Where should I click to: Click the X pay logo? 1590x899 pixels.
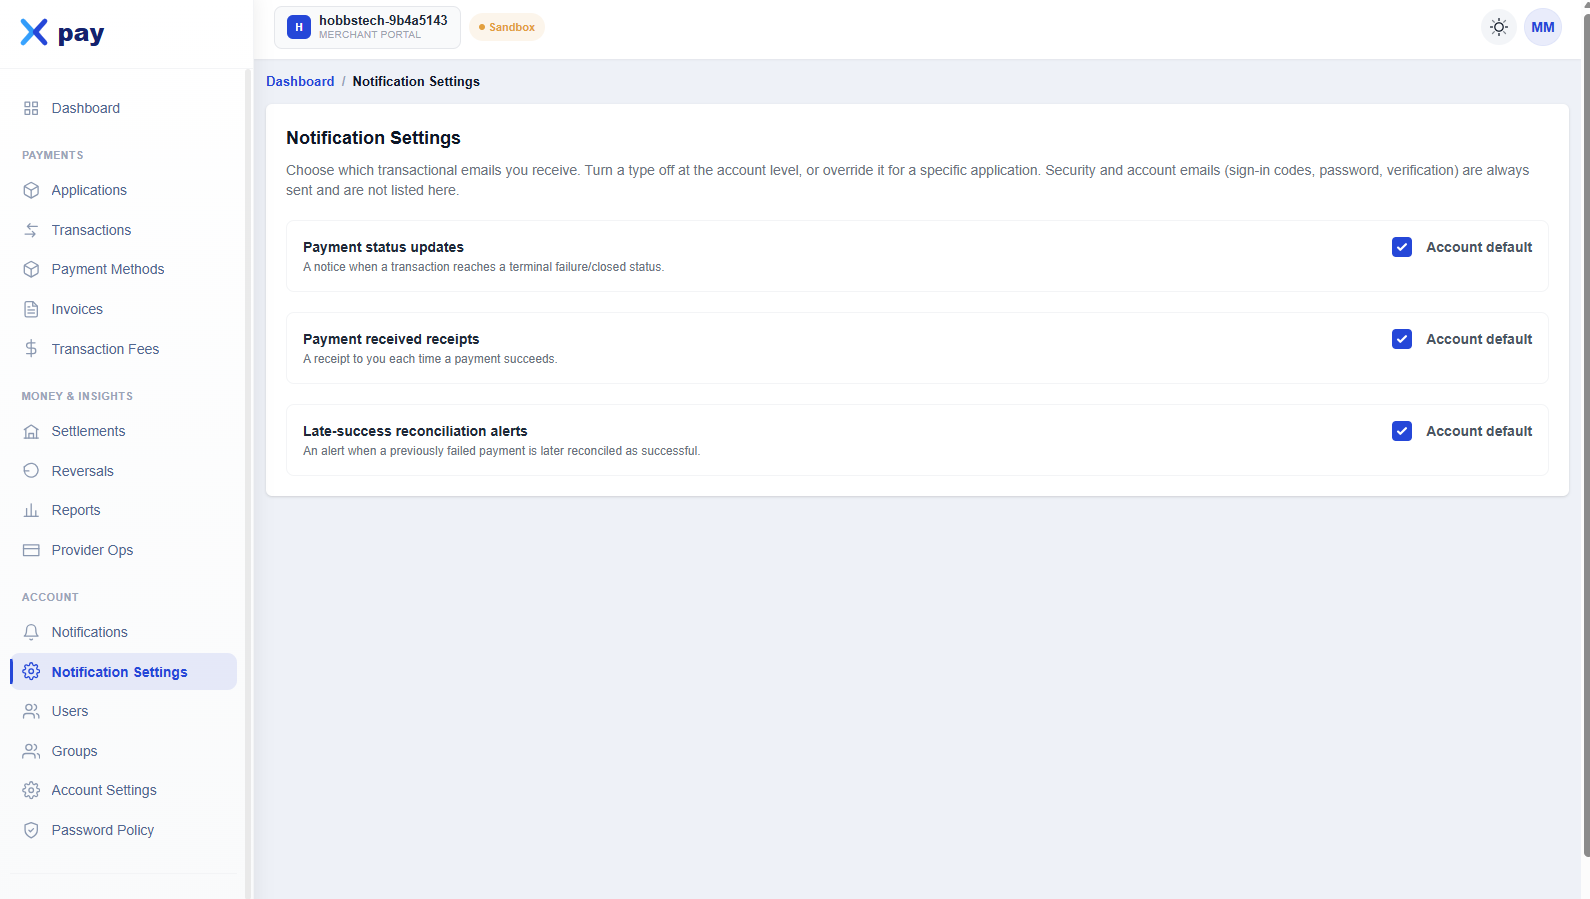coord(62,33)
